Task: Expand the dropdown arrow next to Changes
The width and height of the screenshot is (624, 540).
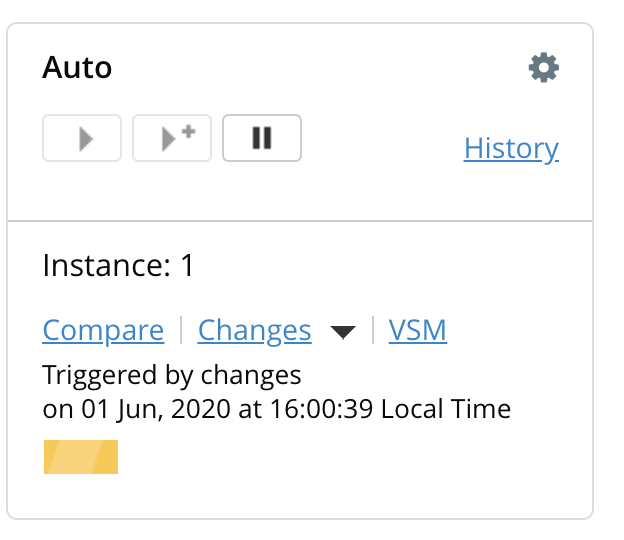Action: (343, 332)
